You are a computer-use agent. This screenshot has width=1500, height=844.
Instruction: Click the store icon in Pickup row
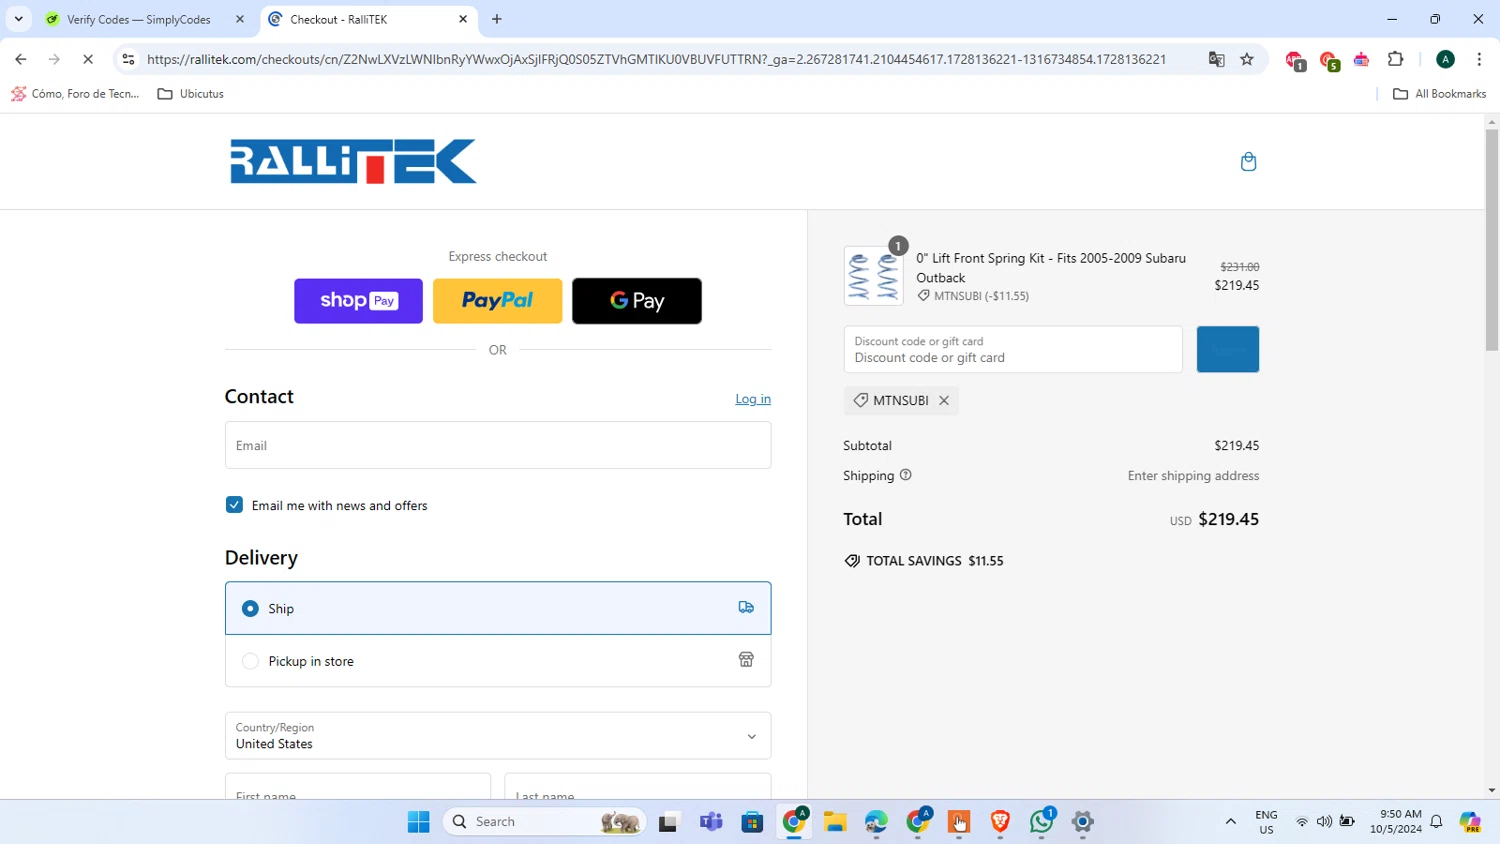[x=746, y=660]
